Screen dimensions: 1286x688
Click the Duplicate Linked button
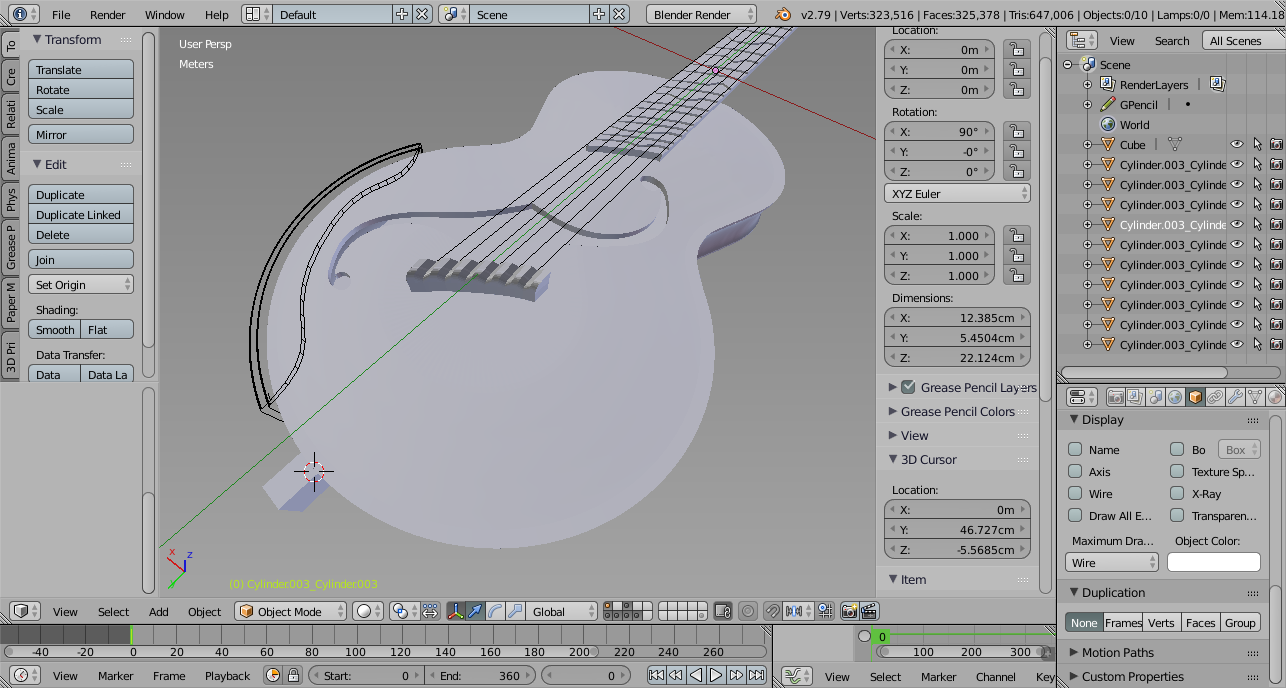(81, 215)
